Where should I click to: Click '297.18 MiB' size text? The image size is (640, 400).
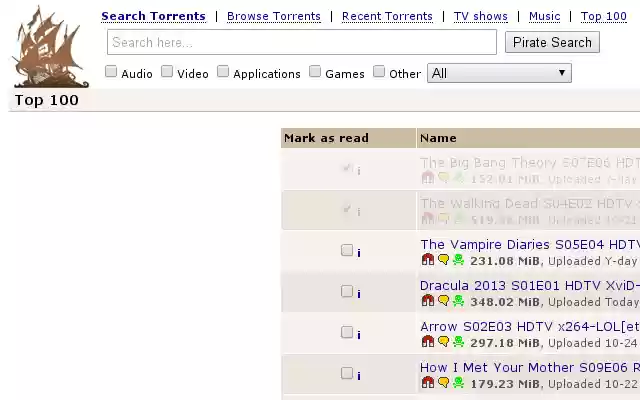tap(505, 343)
